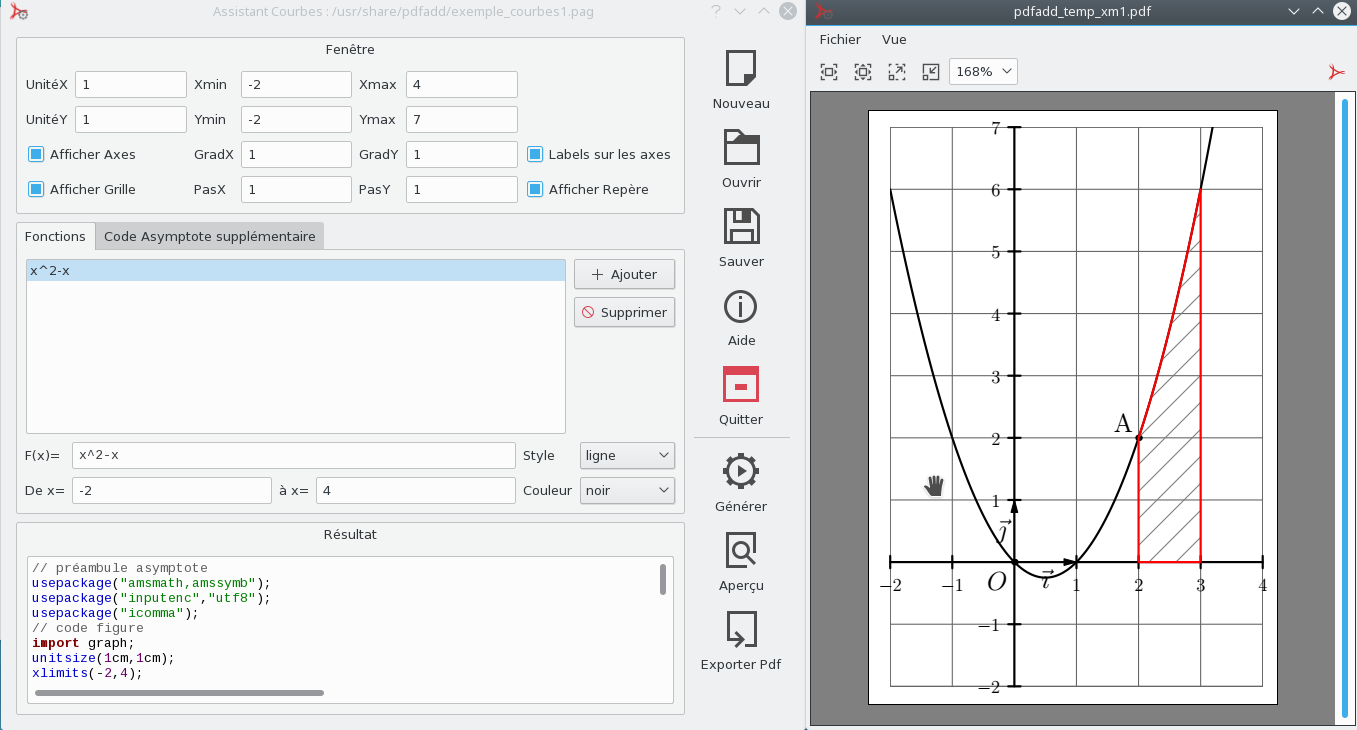Disable the Afficher Grille checkbox
Image resolution: width=1357 pixels, height=730 pixels.
pos(36,189)
